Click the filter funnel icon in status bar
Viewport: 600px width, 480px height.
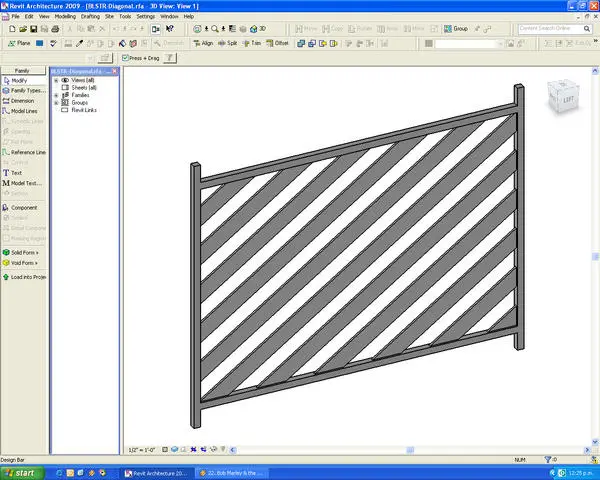coord(548,459)
